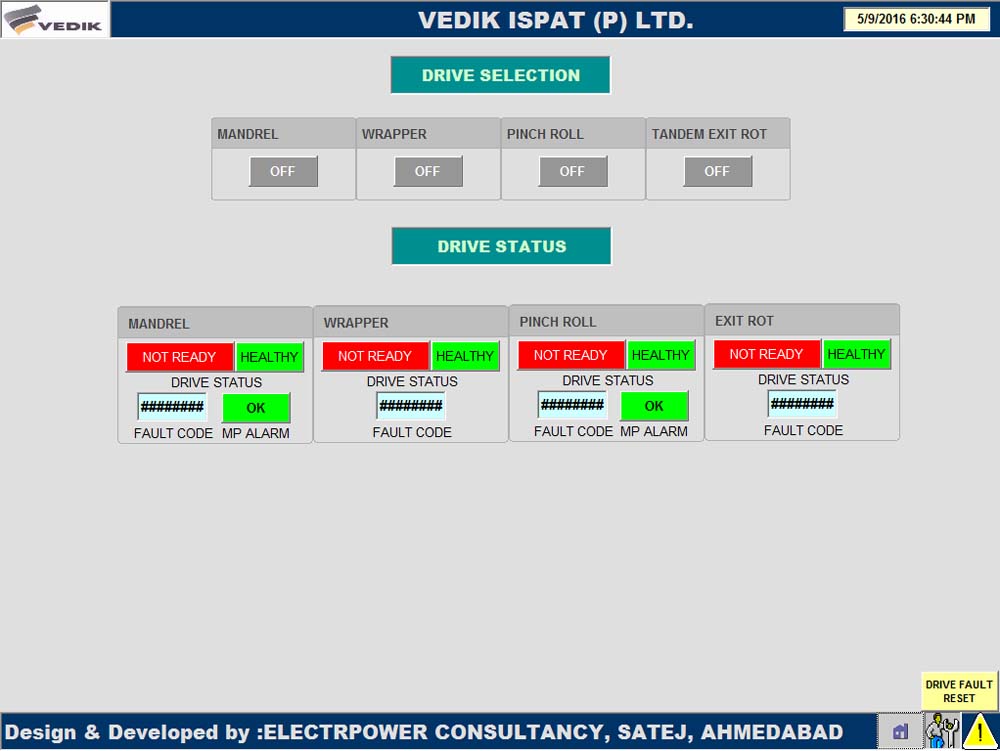Click the Wrapper FAULT CODE label
The image size is (1000, 751).
click(412, 432)
